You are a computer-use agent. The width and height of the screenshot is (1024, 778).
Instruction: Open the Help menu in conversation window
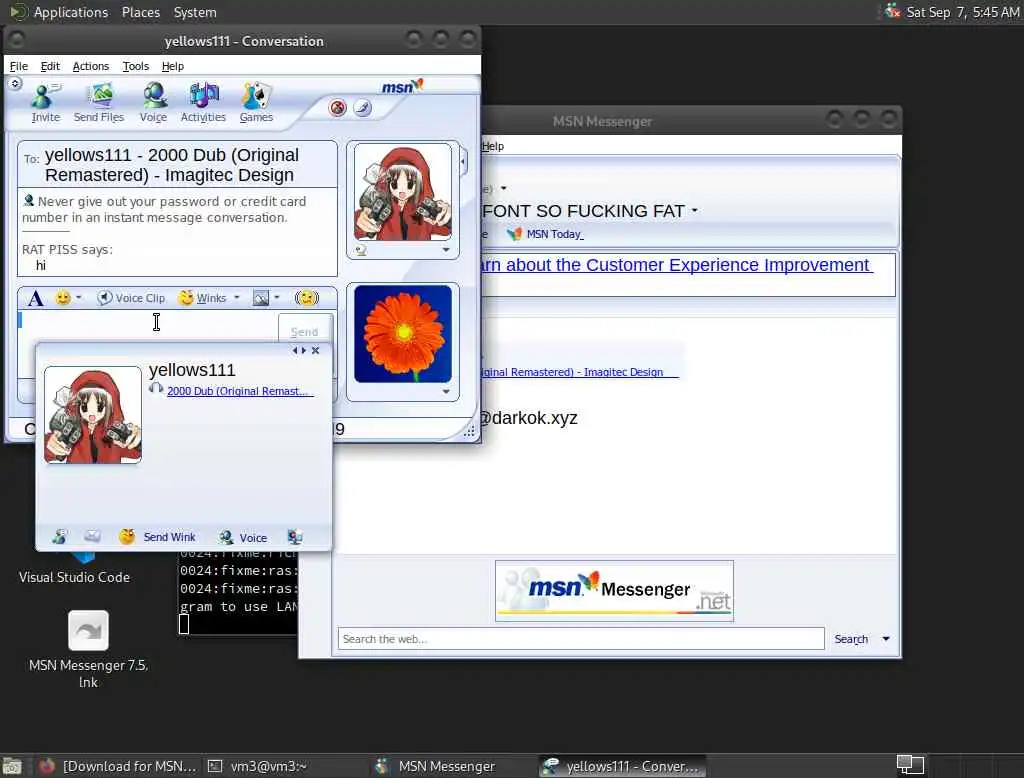[x=173, y=66]
